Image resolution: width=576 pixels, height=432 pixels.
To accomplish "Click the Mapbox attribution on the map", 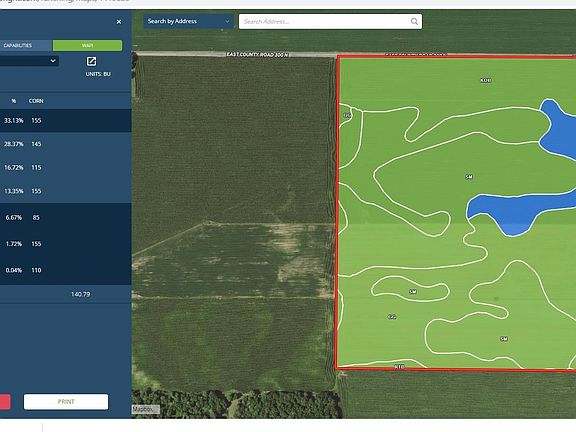I will pyautogui.click(x=145, y=409).
